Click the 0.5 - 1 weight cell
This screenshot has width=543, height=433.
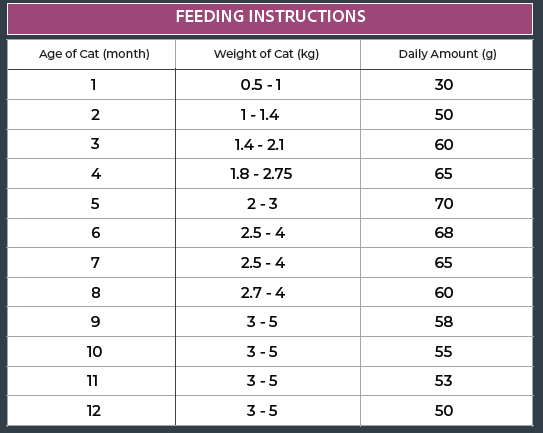pos(268,85)
